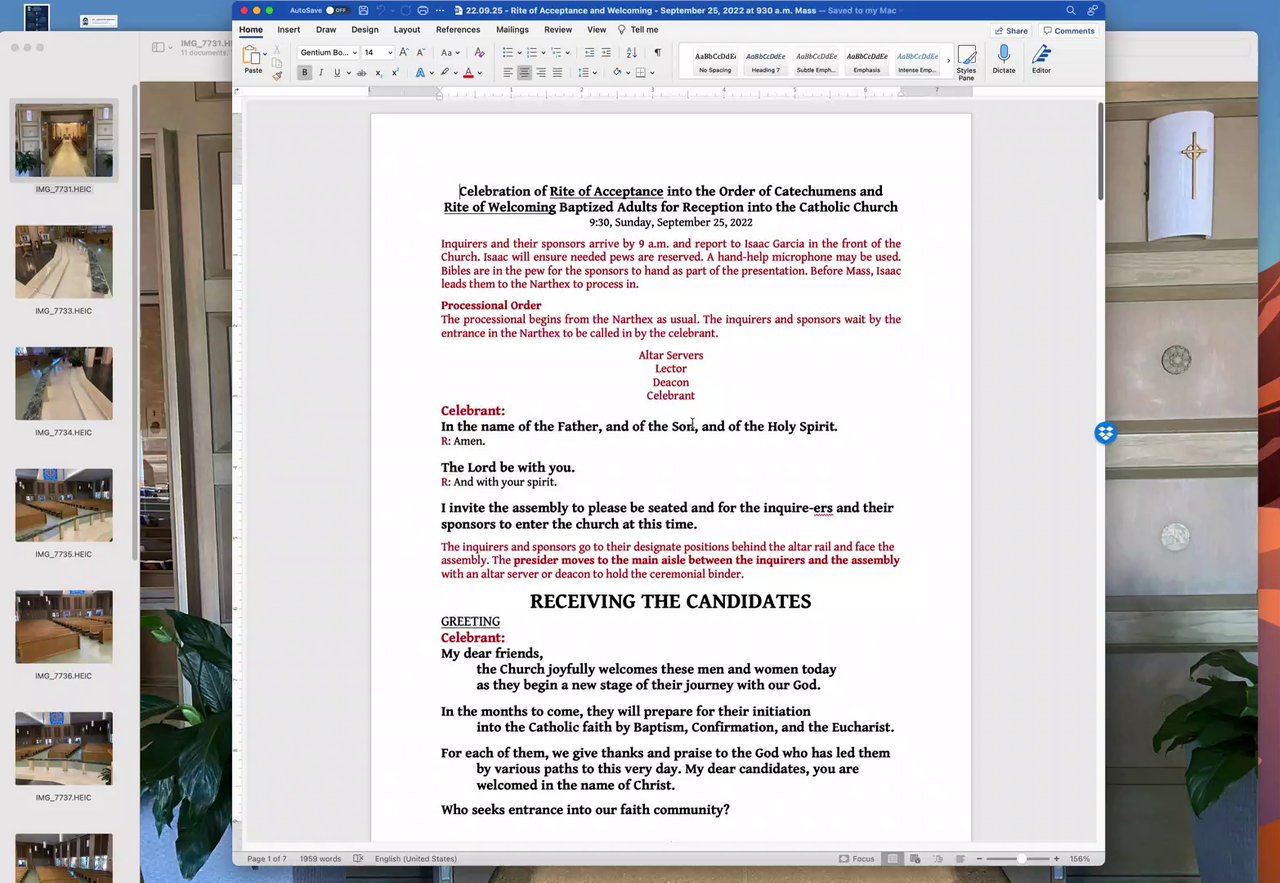Open the Draw tab
This screenshot has width=1280, height=883.
click(x=326, y=30)
